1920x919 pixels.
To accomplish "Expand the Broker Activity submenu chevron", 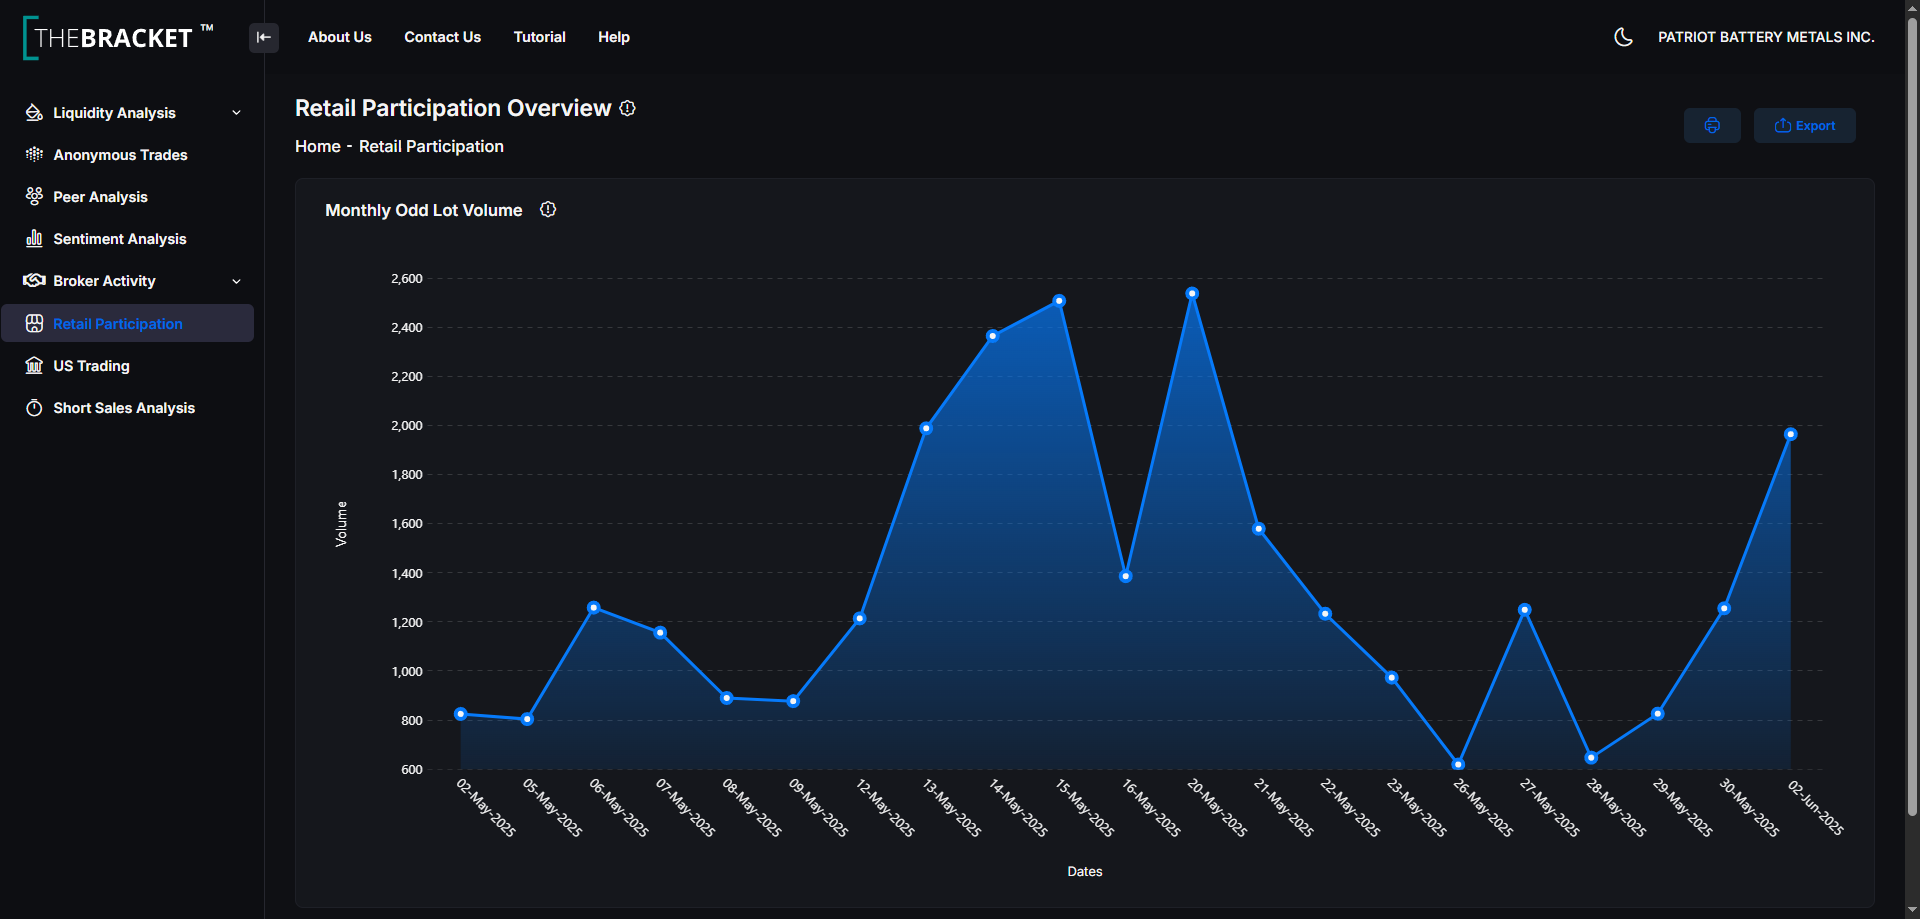I will [236, 281].
